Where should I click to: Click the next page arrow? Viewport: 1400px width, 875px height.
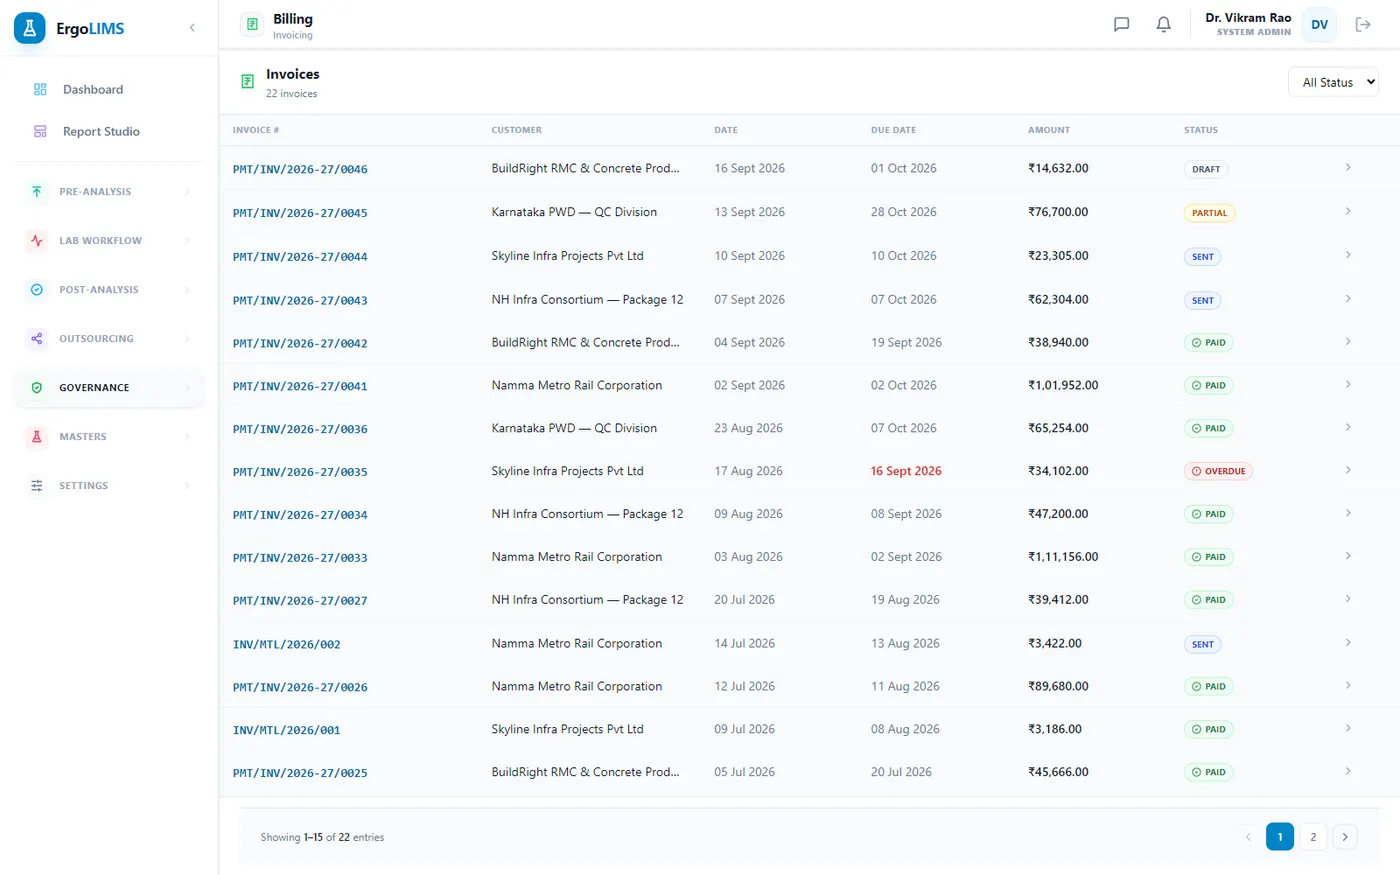click(1345, 836)
